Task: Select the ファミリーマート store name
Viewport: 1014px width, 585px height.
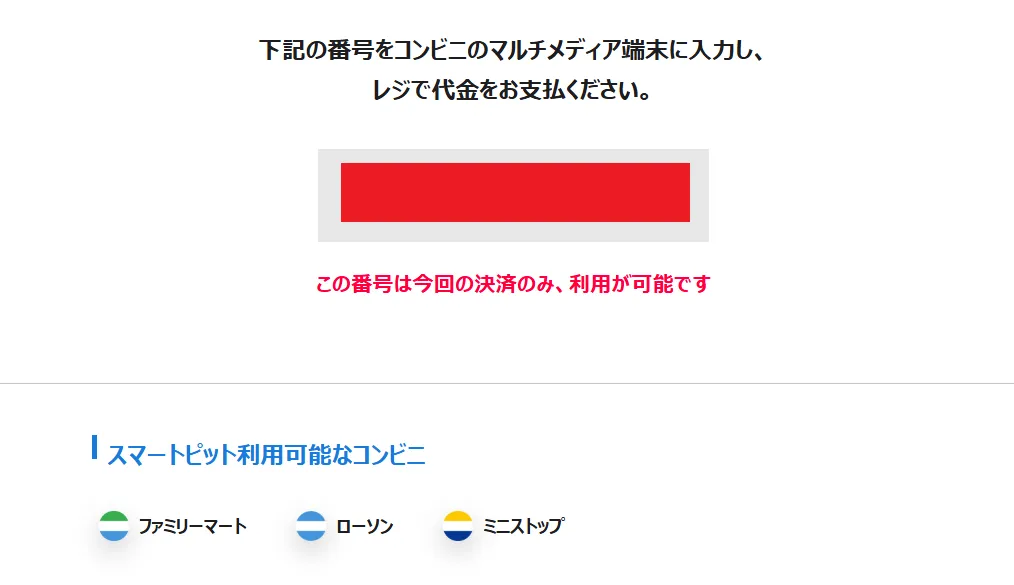Action: click(192, 526)
